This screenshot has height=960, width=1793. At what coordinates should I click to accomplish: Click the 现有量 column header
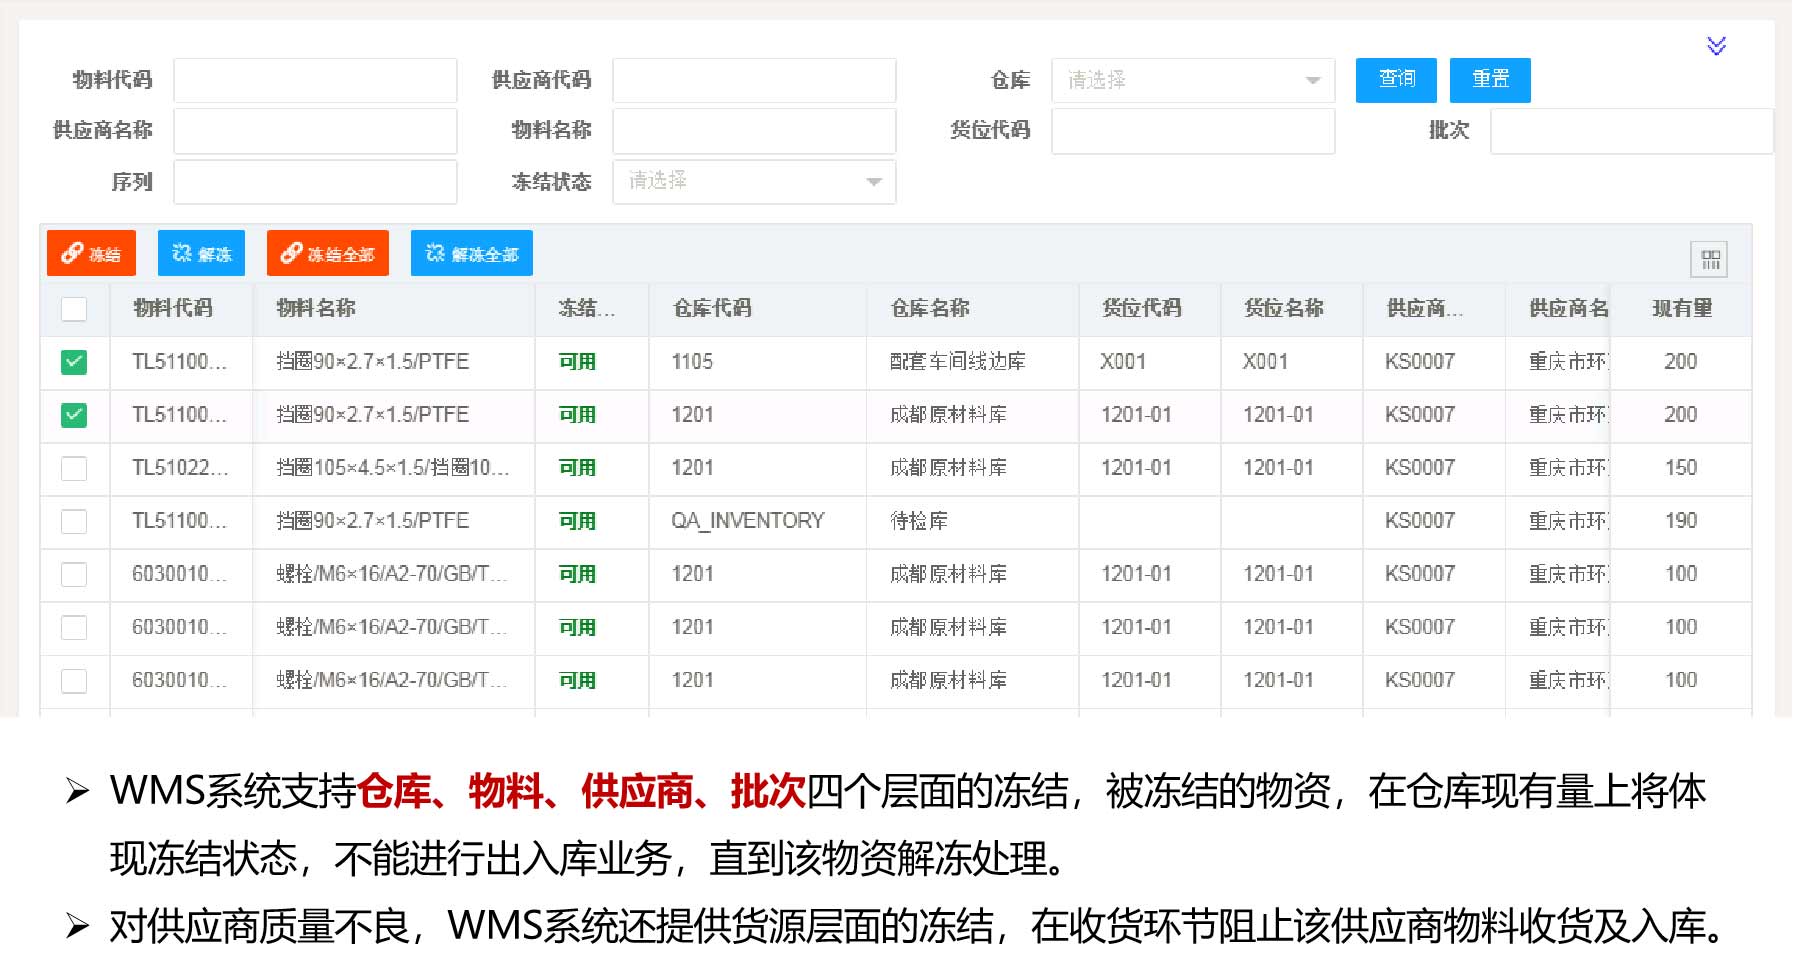tap(1681, 309)
